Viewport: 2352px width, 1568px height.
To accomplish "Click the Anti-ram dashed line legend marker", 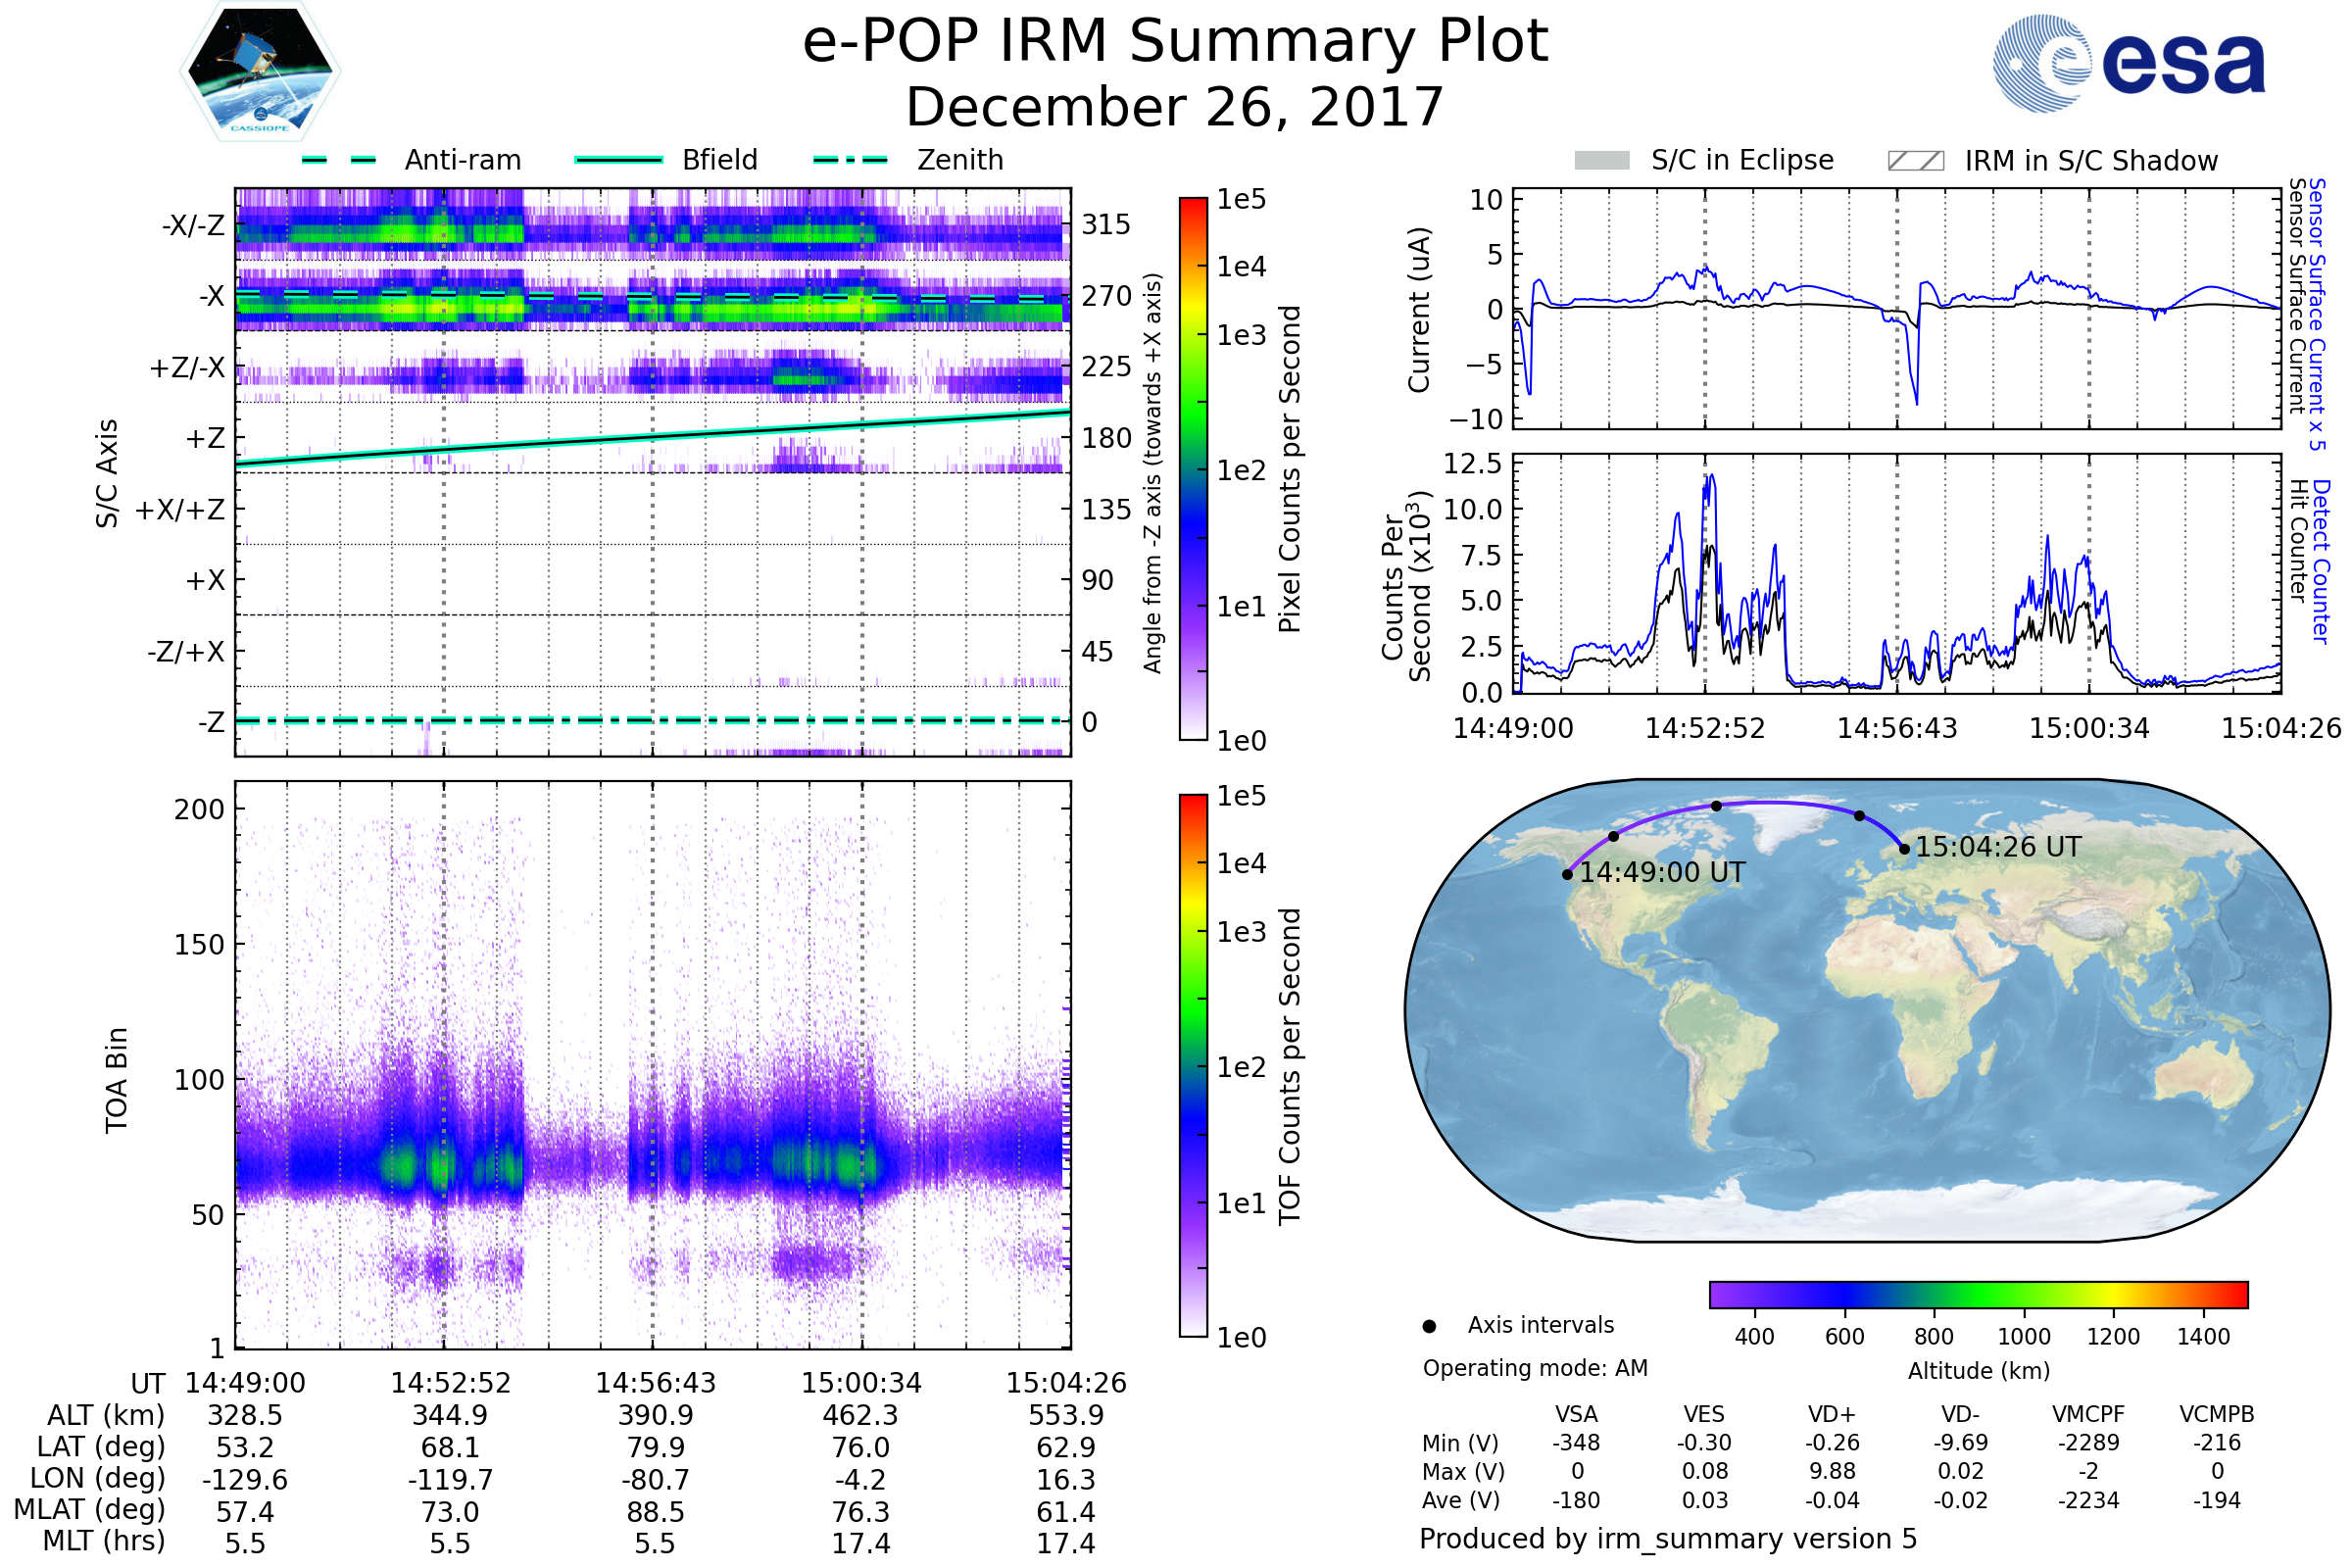I will pyautogui.click(x=339, y=160).
